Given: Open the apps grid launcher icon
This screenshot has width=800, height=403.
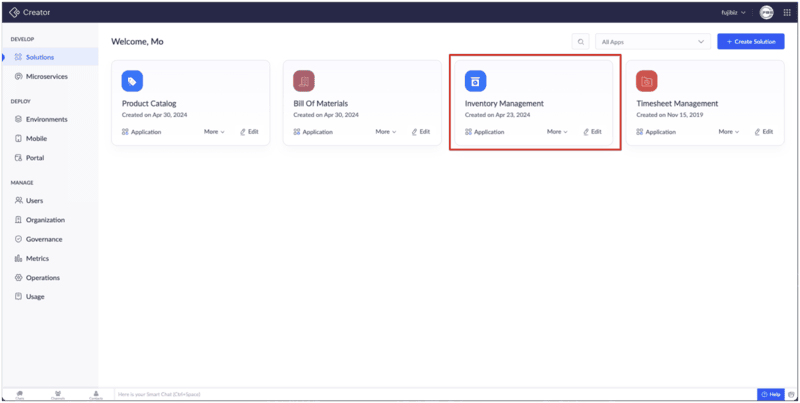Looking at the screenshot, I should pyautogui.click(x=787, y=12).
